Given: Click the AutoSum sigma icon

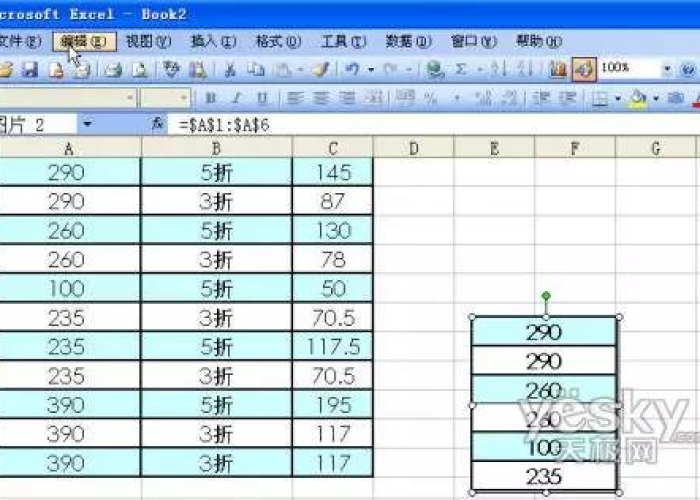Looking at the screenshot, I should pos(461,70).
